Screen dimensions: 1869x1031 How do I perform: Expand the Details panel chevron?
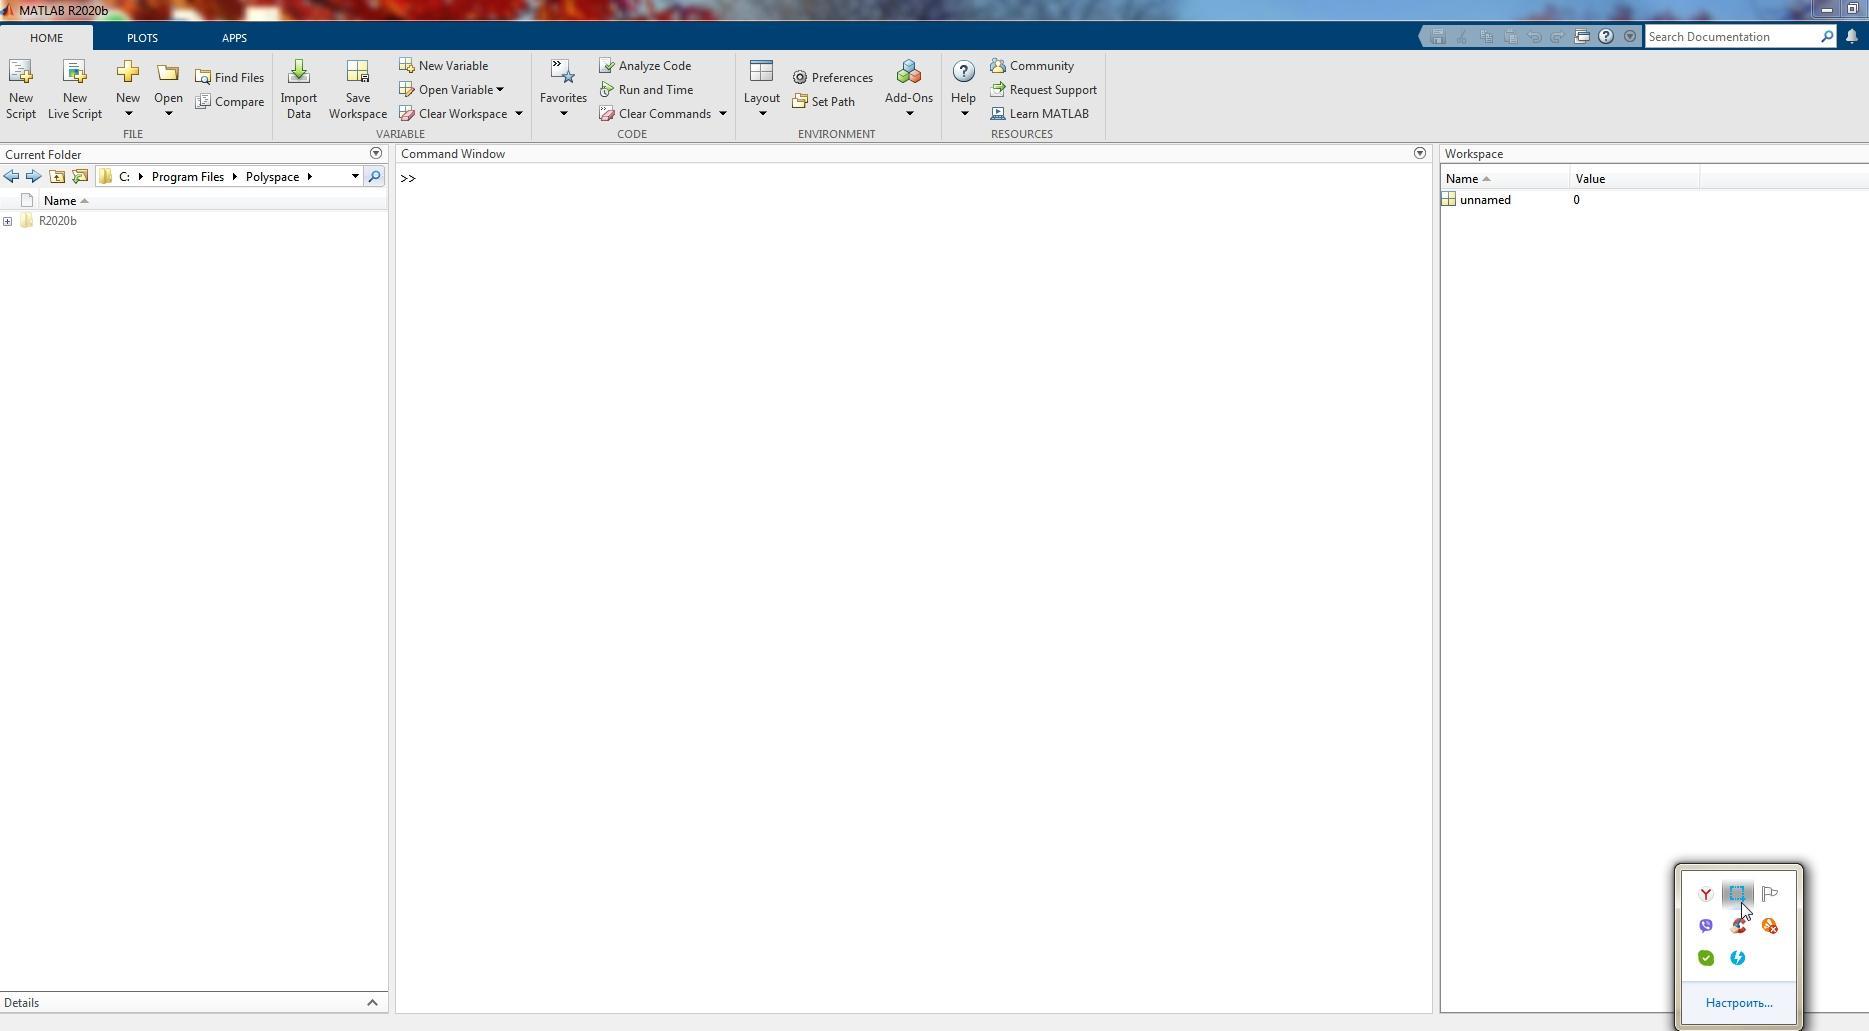pos(372,1003)
